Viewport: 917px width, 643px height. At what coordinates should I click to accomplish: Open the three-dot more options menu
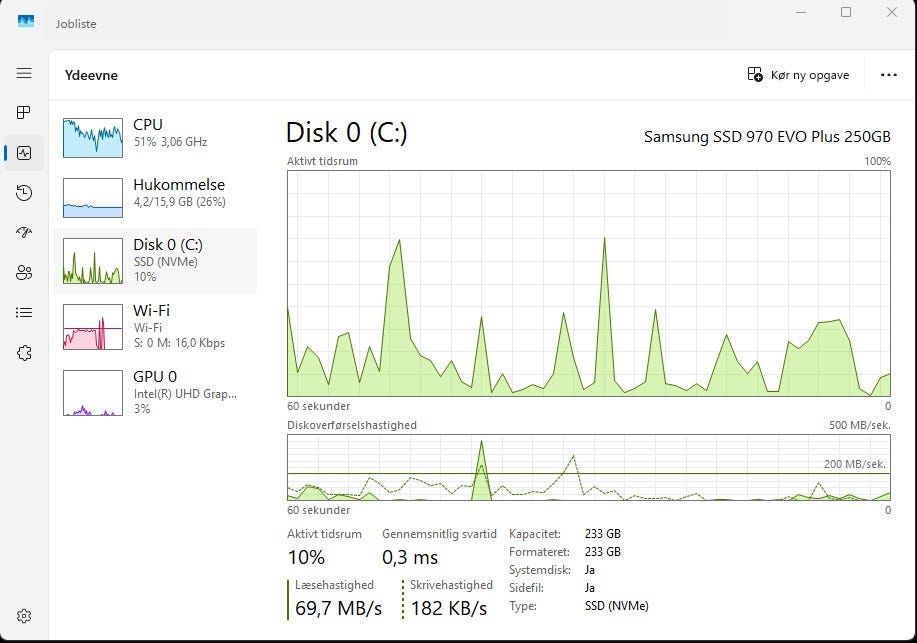pos(888,75)
